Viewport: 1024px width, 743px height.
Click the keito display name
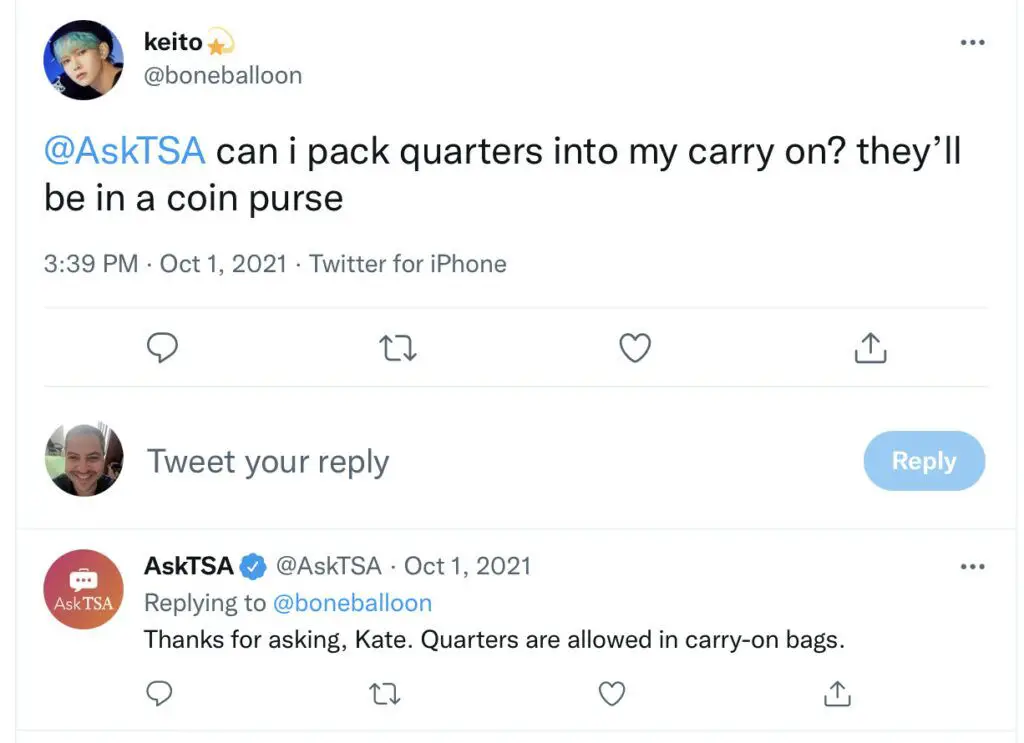[x=173, y=42]
